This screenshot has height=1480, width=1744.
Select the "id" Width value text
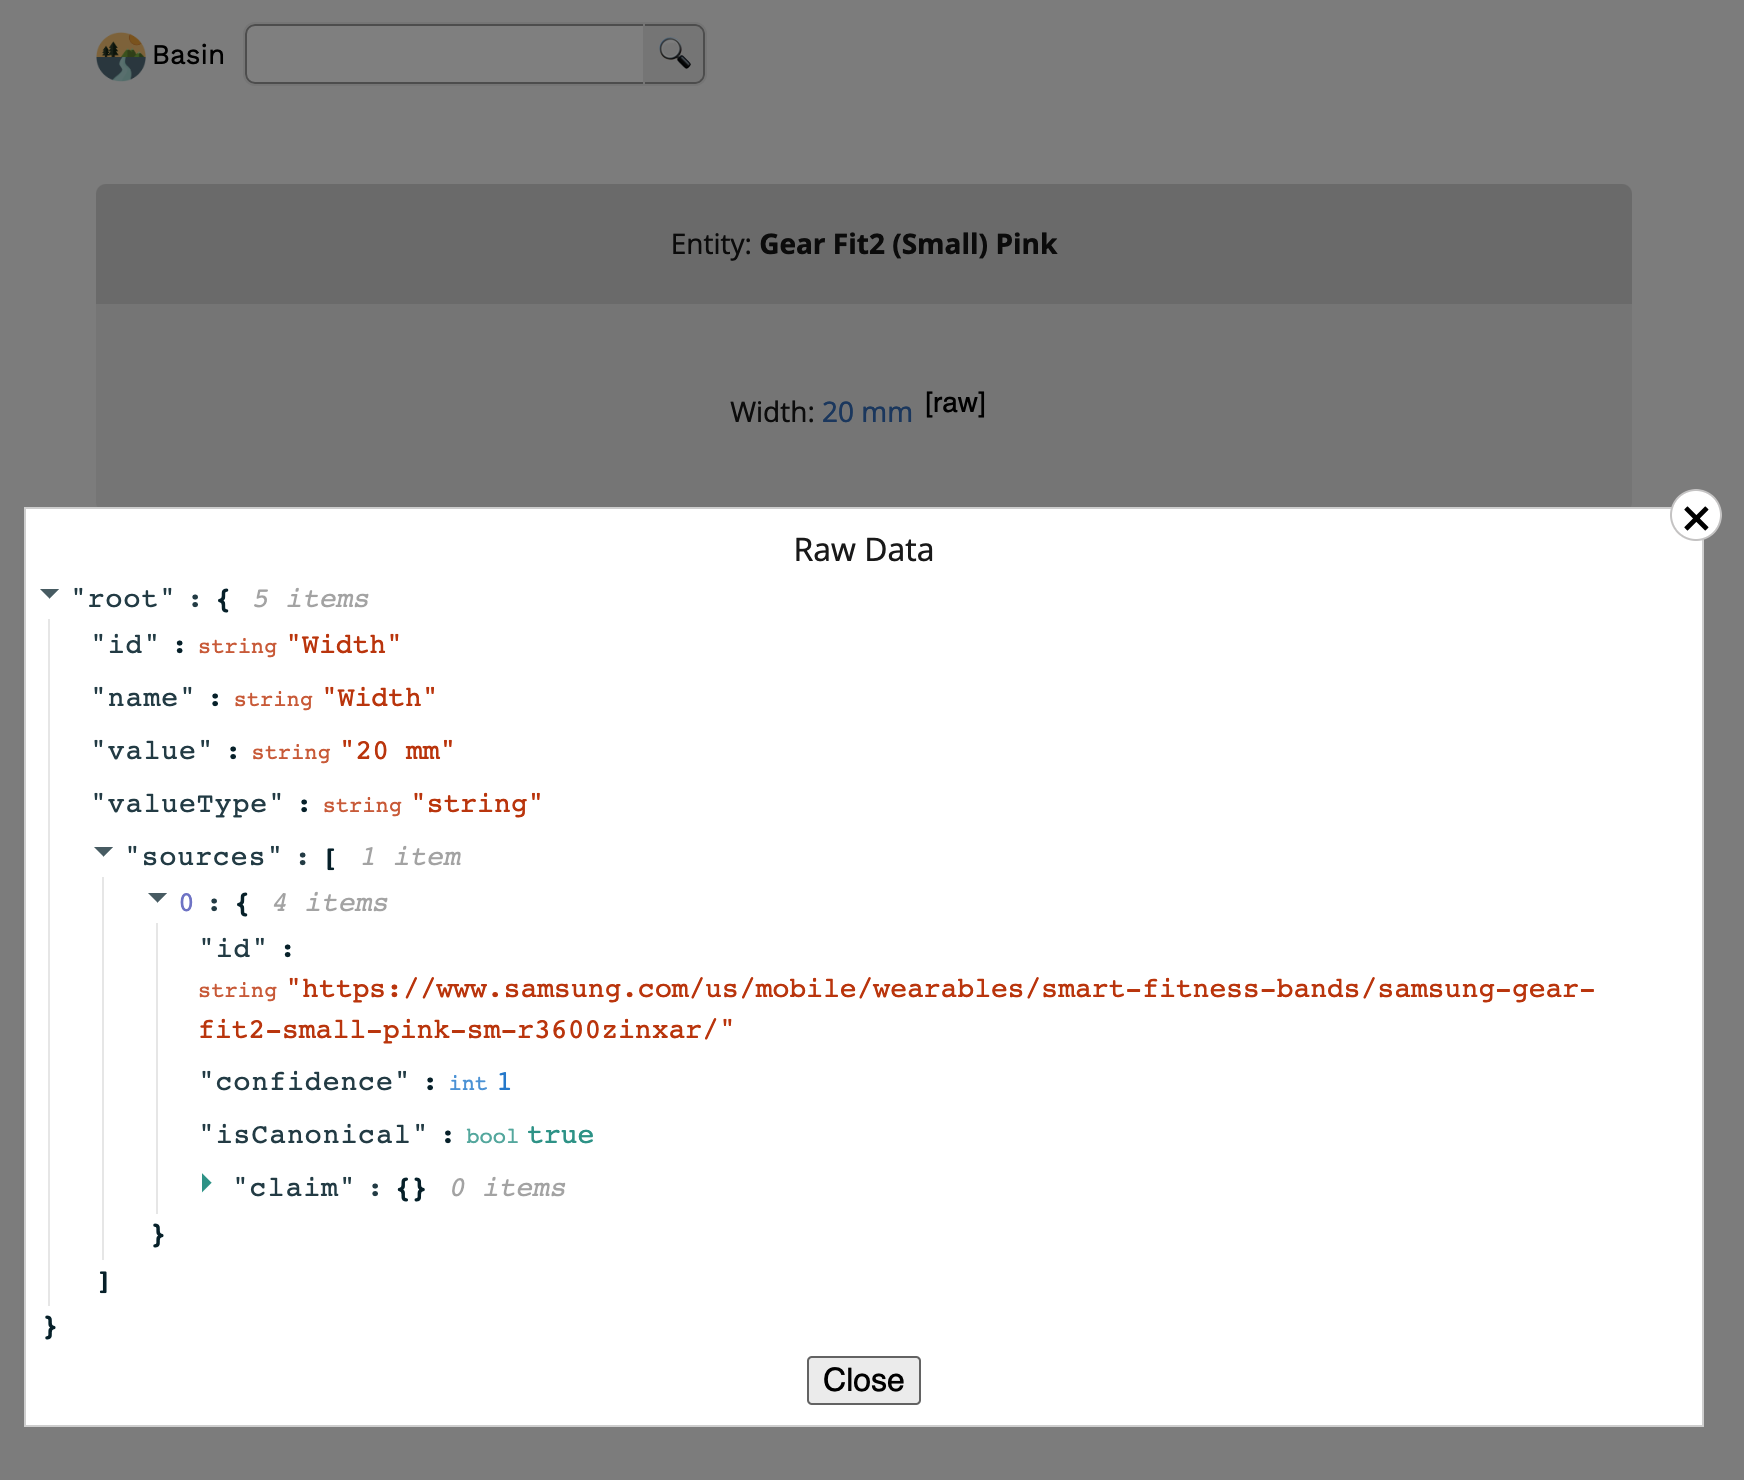point(344,645)
